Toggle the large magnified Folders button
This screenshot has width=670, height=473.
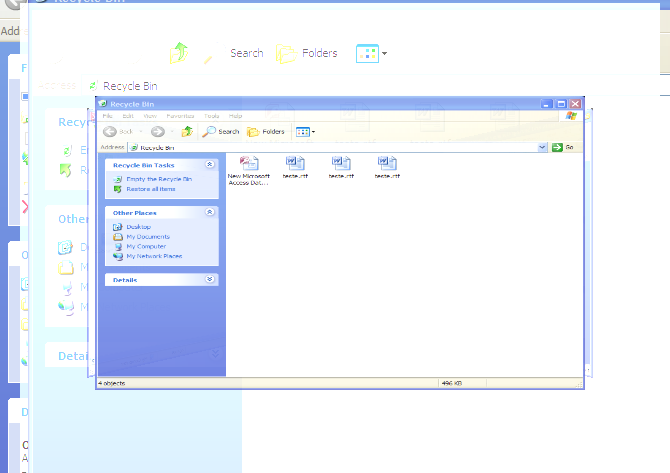(x=307, y=53)
